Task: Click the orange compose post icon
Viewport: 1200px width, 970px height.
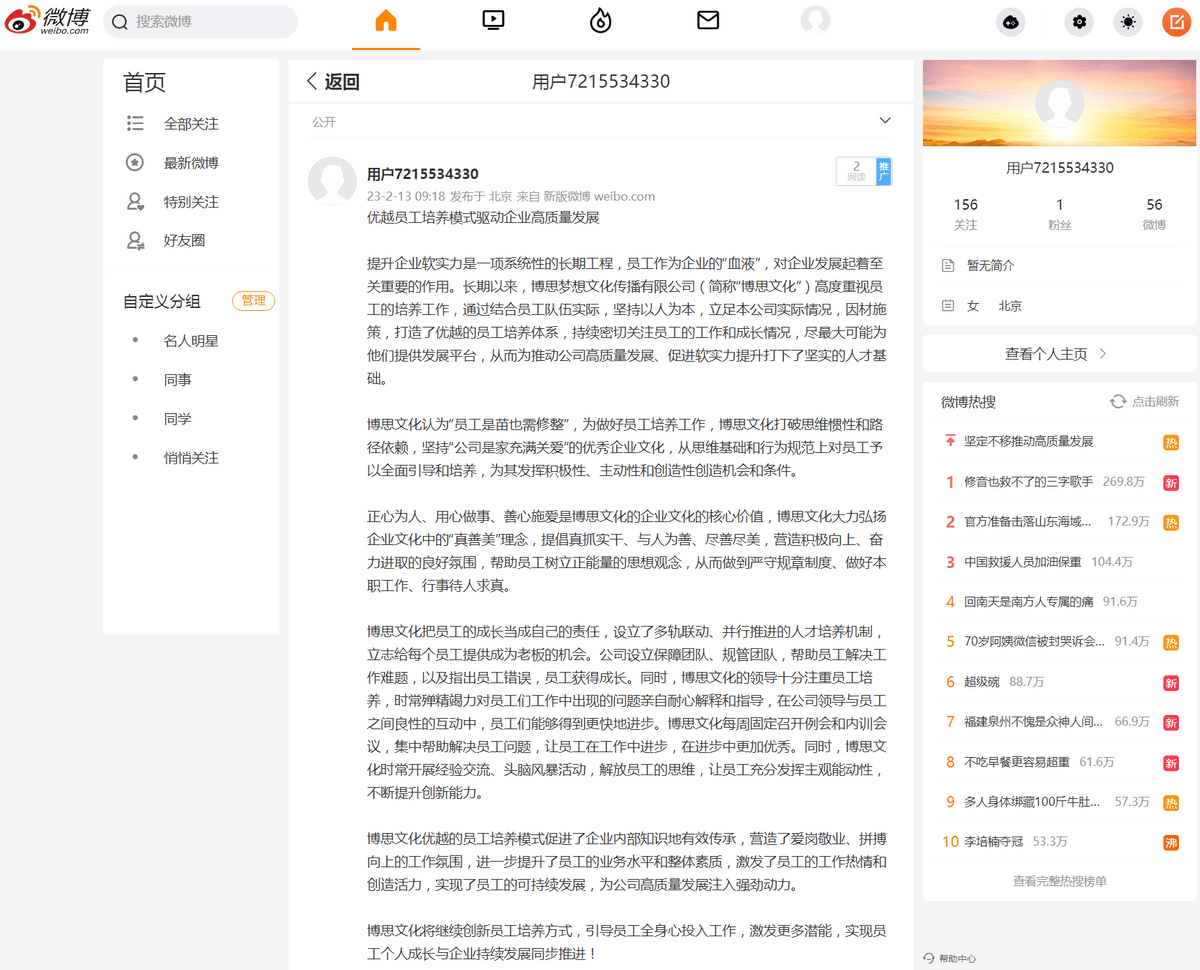Action: pyautogui.click(x=1176, y=22)
